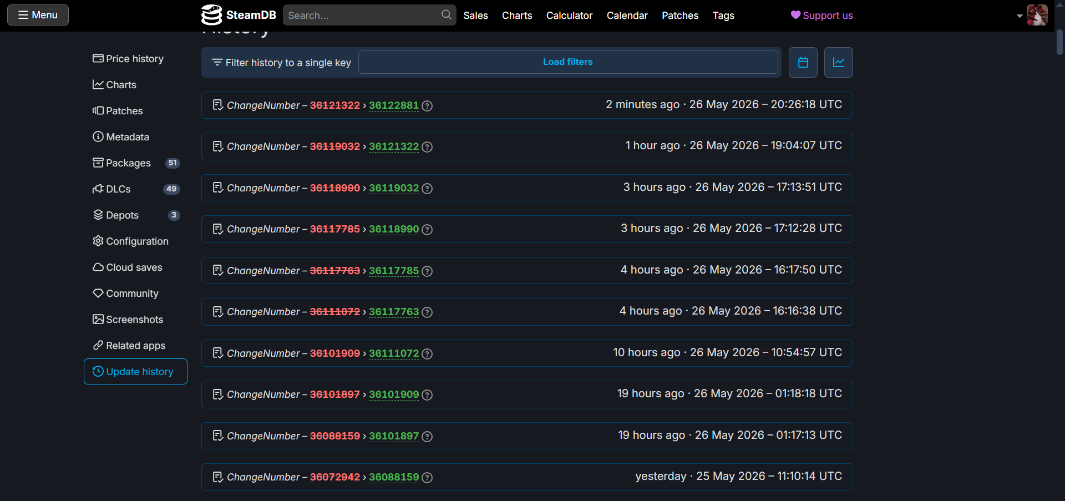Select Update history in sidebar
The image size is (1065, 501).
click(x=136, y=371)
